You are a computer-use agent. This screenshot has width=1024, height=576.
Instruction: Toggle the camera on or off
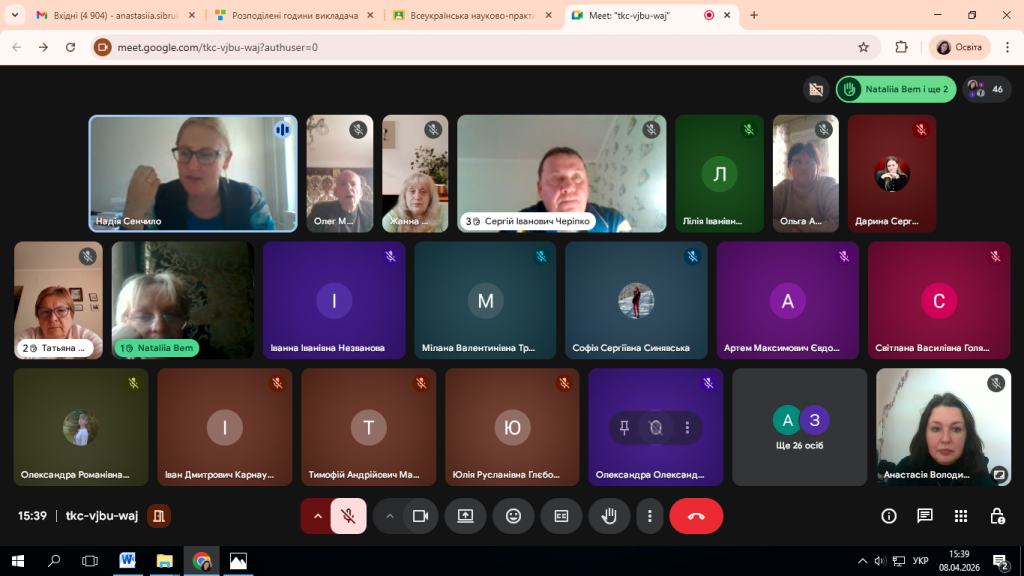pyautogui.click(x=420, y=516)
